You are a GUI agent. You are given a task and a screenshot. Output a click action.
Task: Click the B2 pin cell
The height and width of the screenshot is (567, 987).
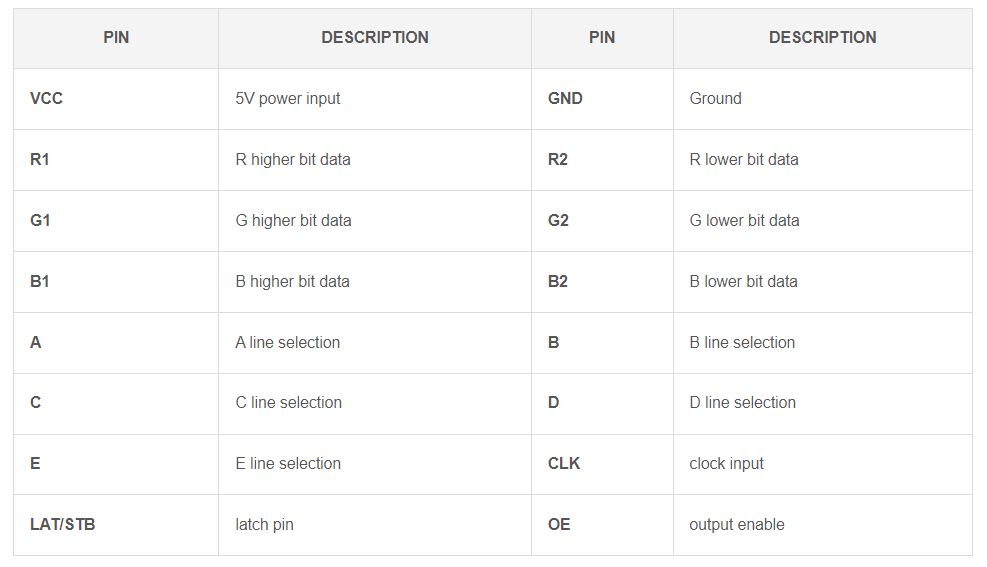pyautogui.click(x=558, y=282)
